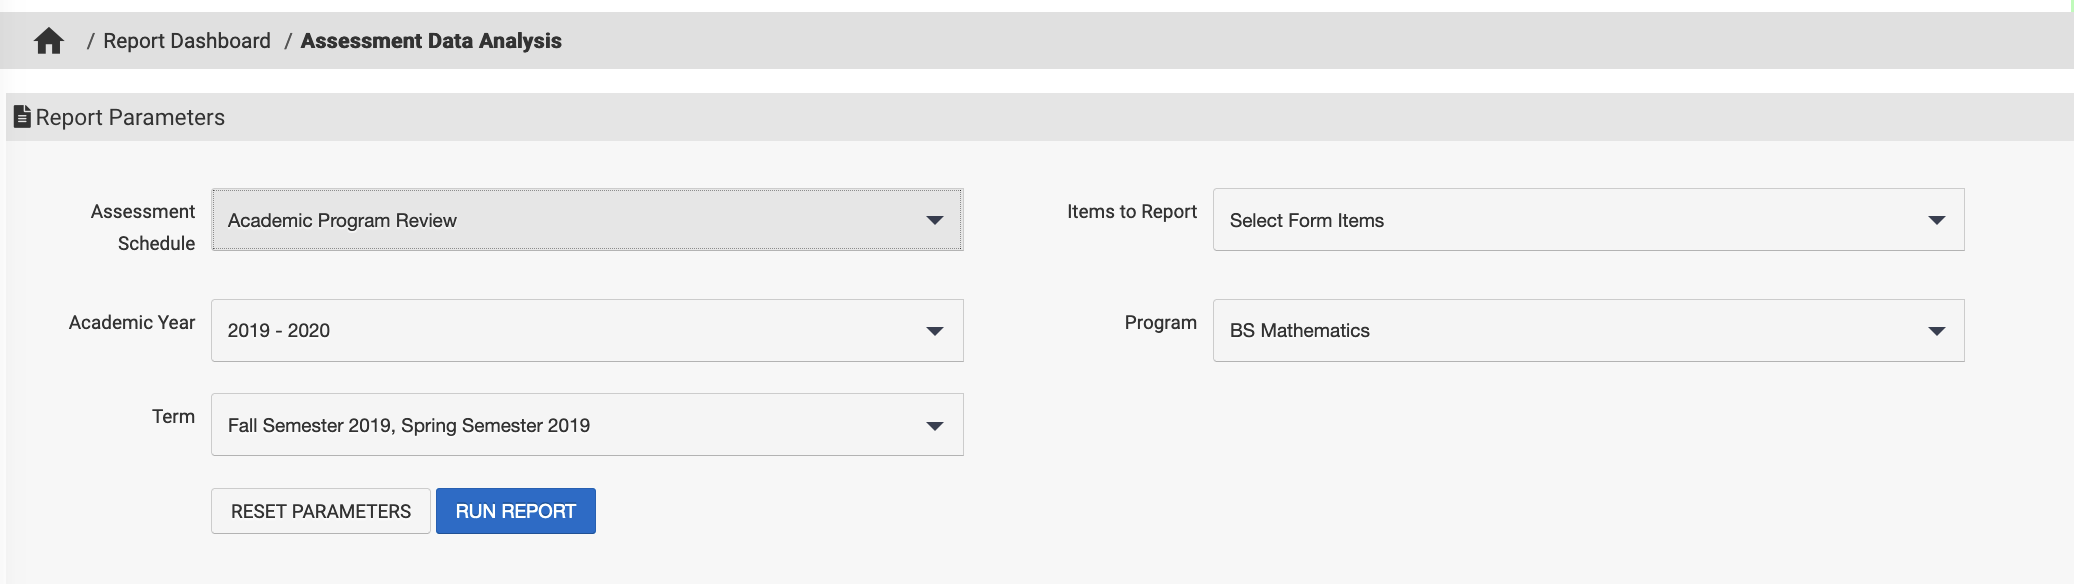Click the Program field label

tap(1160, 323)
